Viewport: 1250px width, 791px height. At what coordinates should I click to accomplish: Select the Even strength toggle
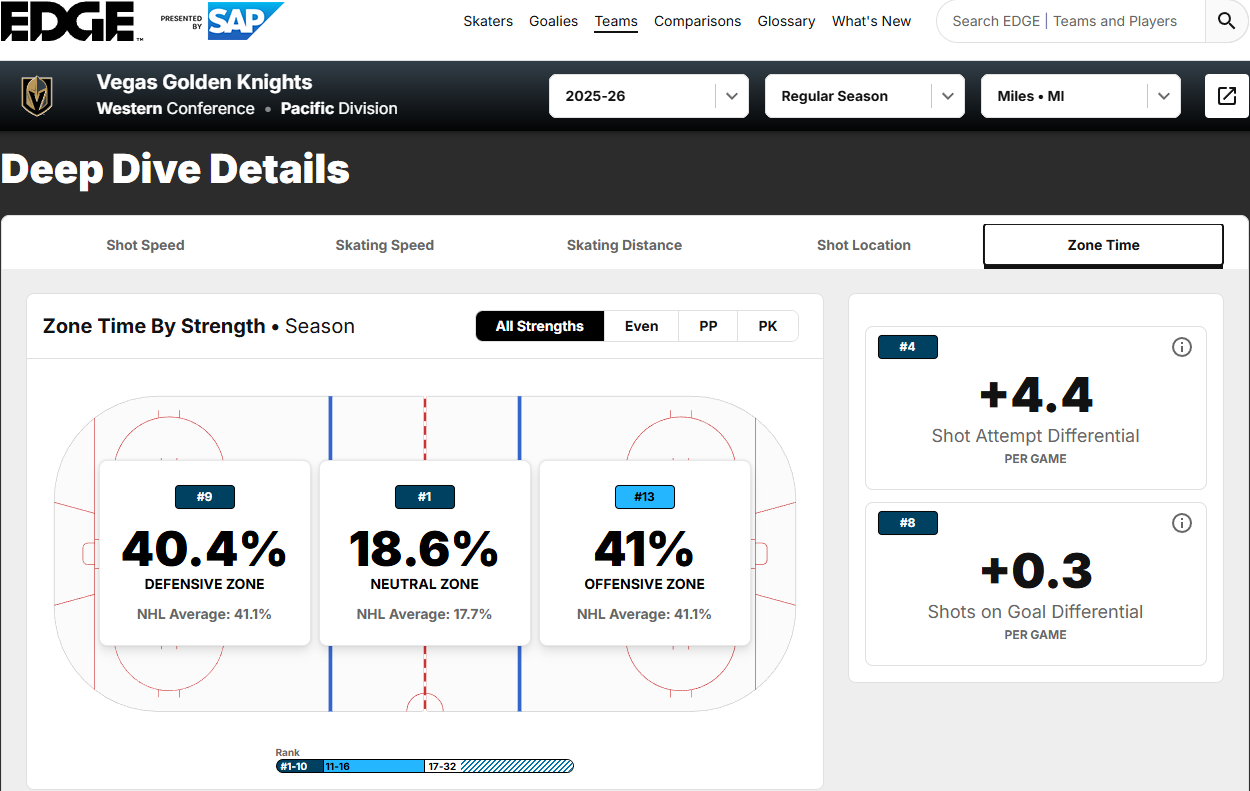pyautogui.click(x=641, y=326)
